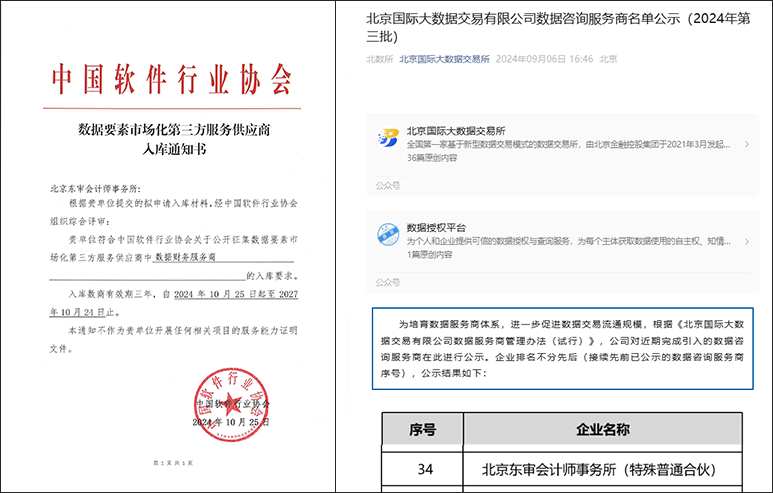Open the 数据授权平台 card title
The width and height of the screenshot is (773, 493).
(x=436, y=227)
